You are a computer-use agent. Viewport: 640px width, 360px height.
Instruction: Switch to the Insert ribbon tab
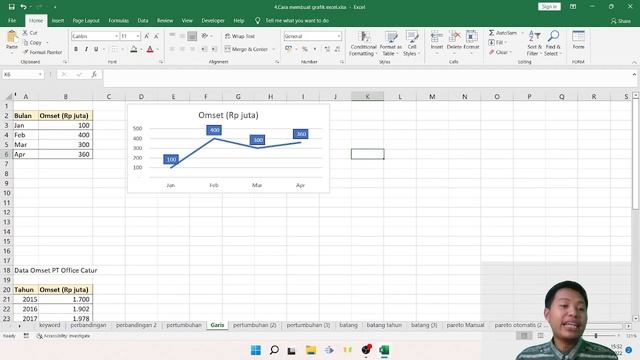58,20
